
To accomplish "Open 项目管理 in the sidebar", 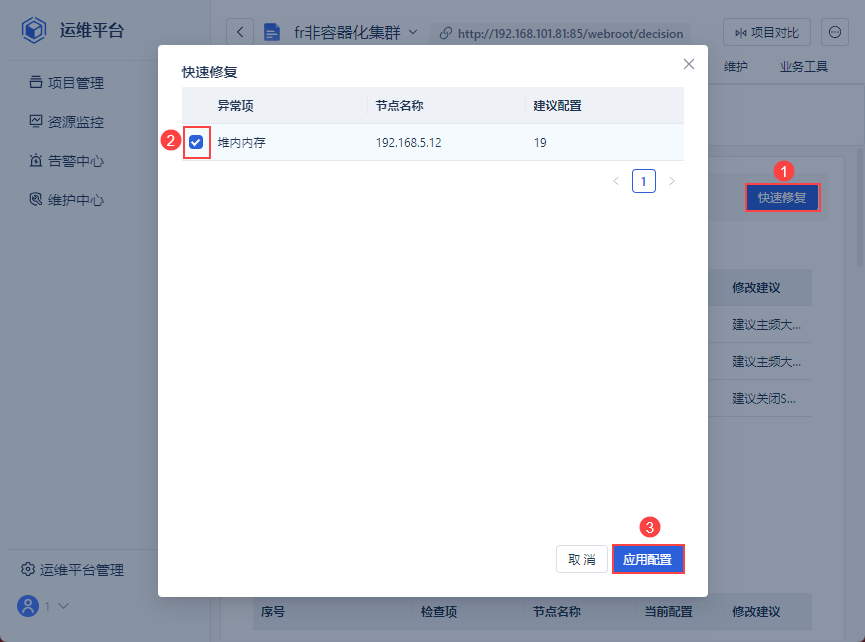I will (66, 83).
